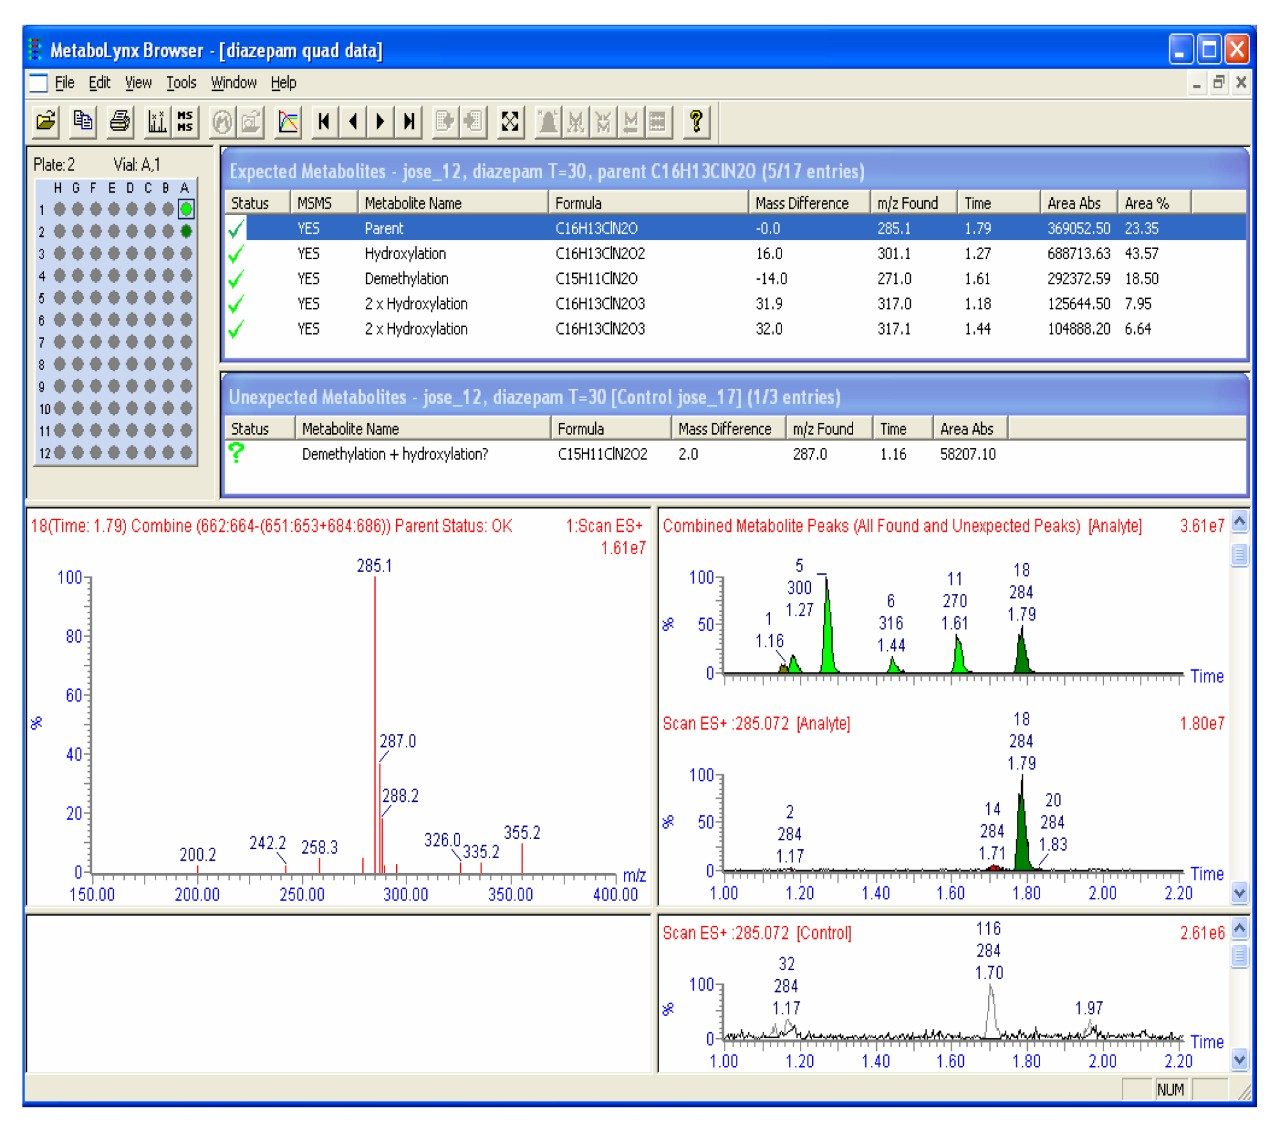
Task: Go to next sample arrow icon
Action: click(380, 122)
